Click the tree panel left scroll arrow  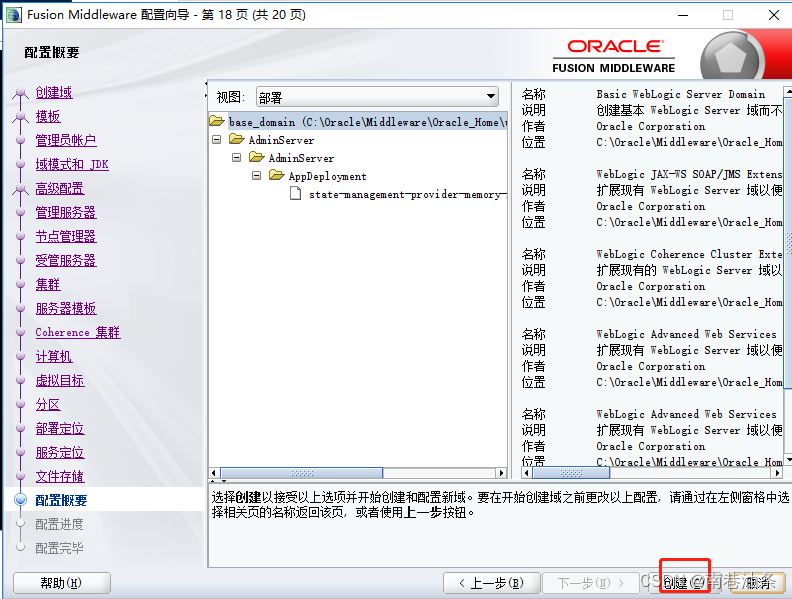(x=214, y=473)
